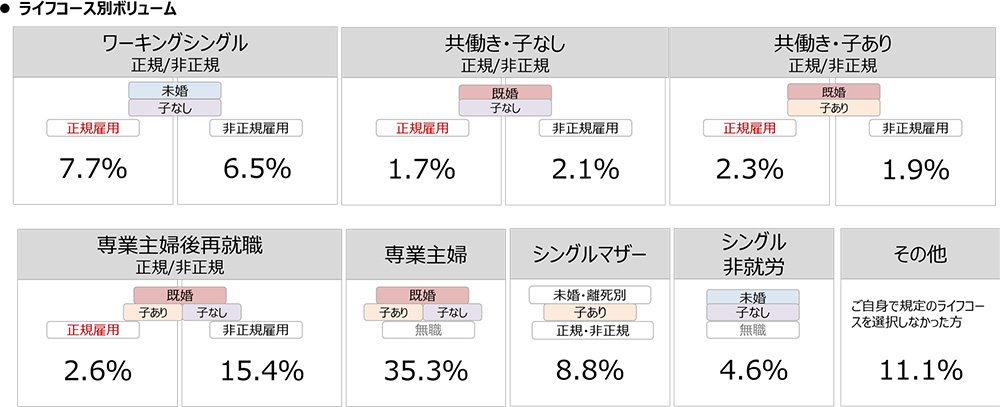Click the 6.5% non-regular employment value
Screen dimensions: 1000x407
pyautogui.click(x=258, y=170)
